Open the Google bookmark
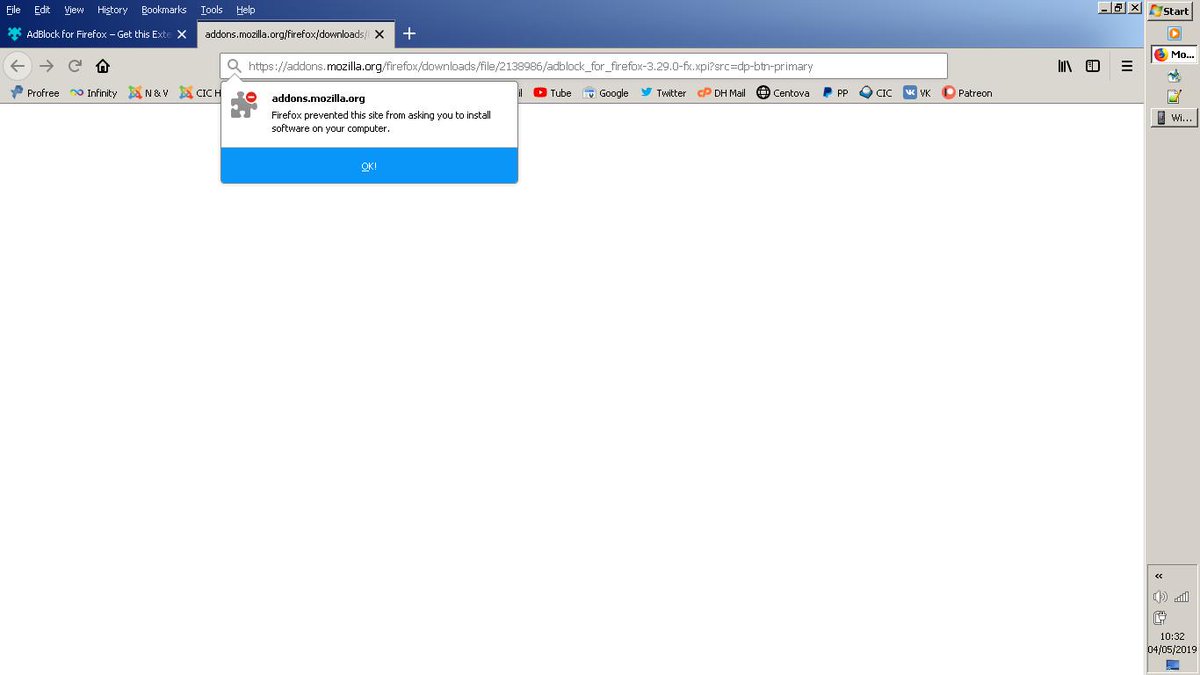This screenshot has width=1200, height=675. 589,92
